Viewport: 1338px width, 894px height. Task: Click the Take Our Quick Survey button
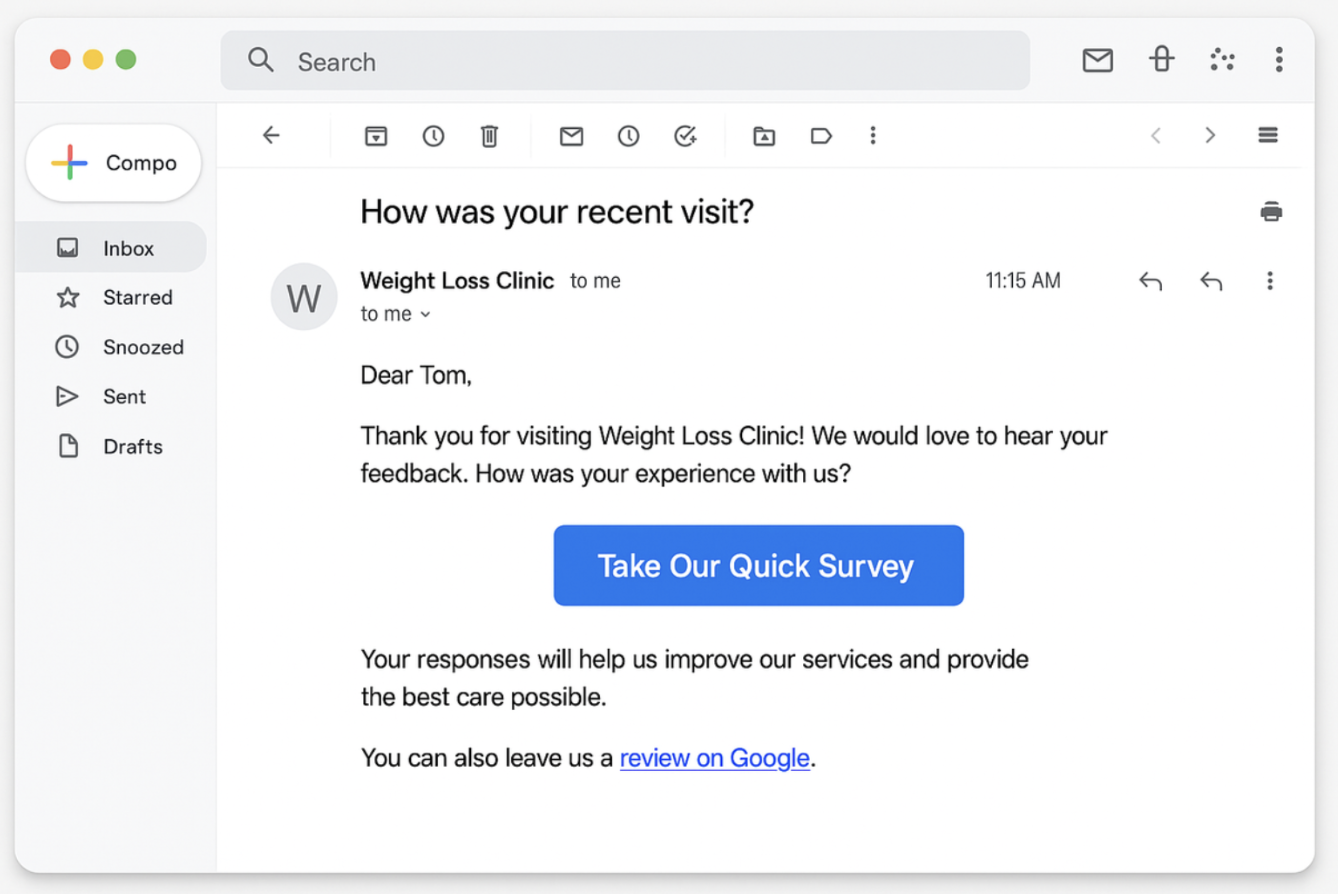coord(758,566)
